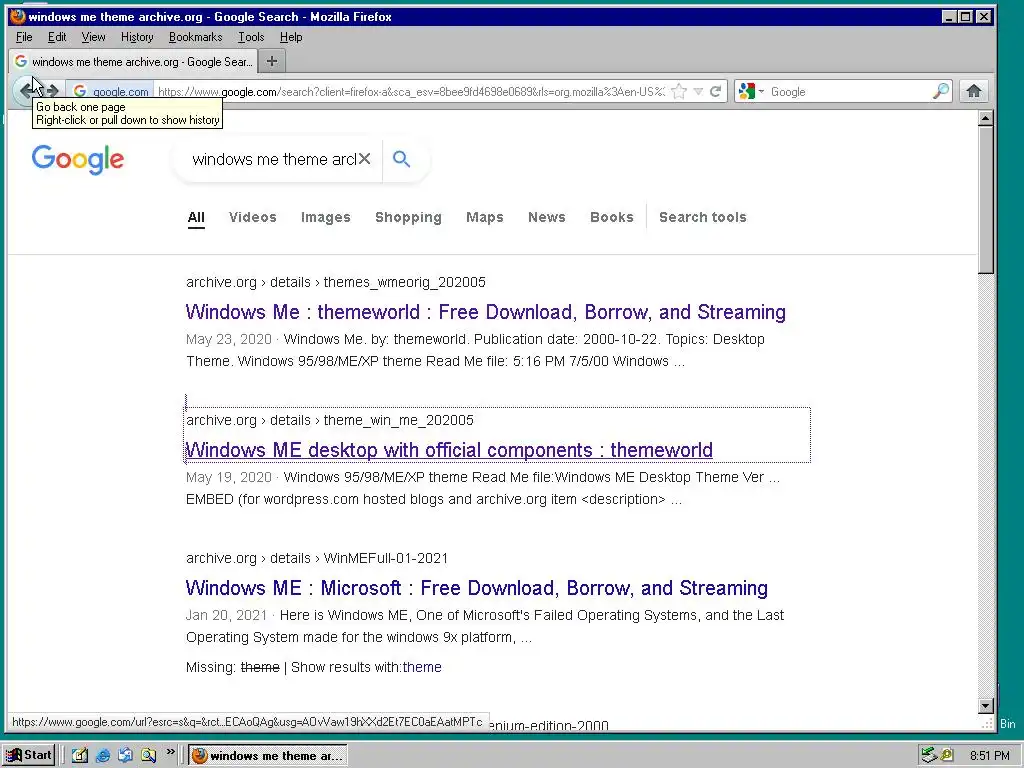The height and width of the screenshot is (768, 1024).
Task: Click Show Desktop quick launch icon
Action: click(x=80, y=756)
